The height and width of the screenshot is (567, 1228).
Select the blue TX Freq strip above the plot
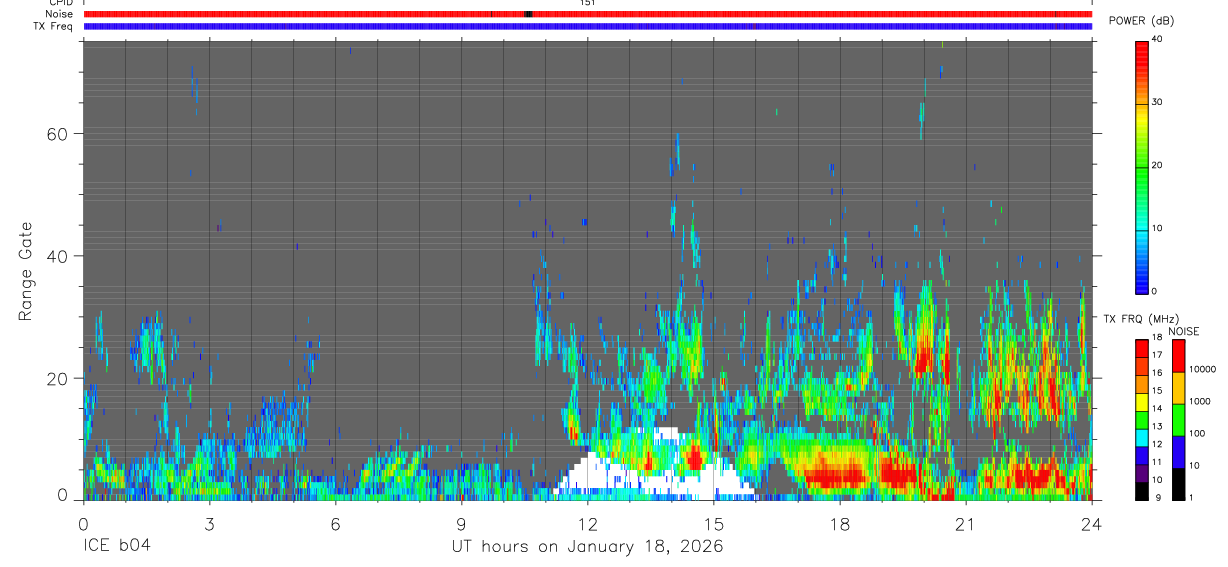click(x=587, y=26)
